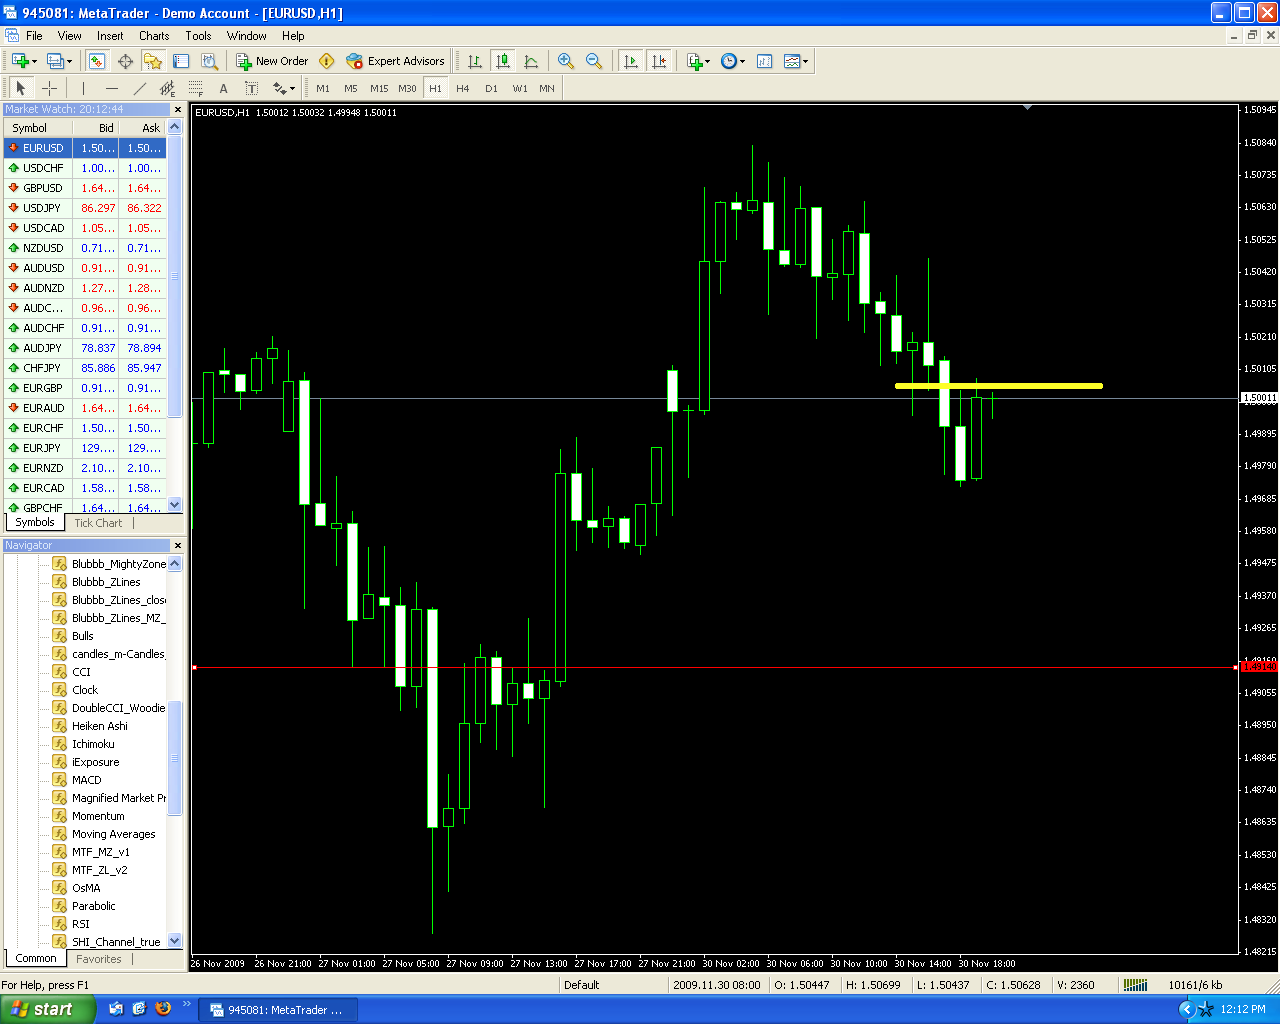Switch chart to line chart style
Screen dimensions: 1280x1024
[x=531, y=61]
